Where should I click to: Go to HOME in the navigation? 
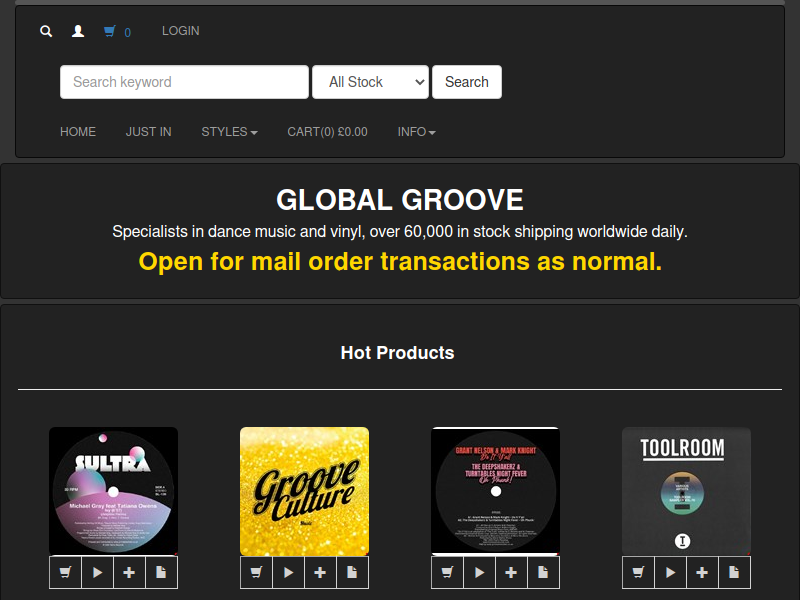78,132
